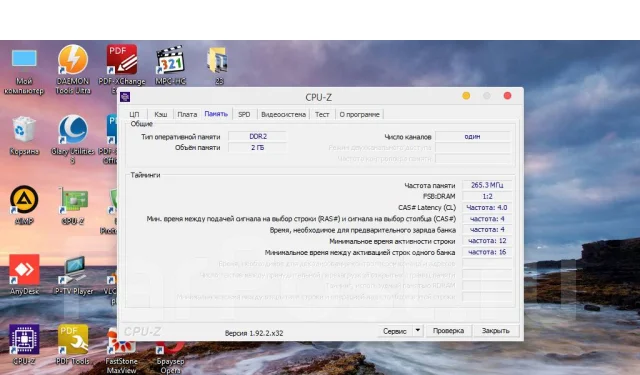
Task: Select the частота: 16 value
Action: [487, 252]
